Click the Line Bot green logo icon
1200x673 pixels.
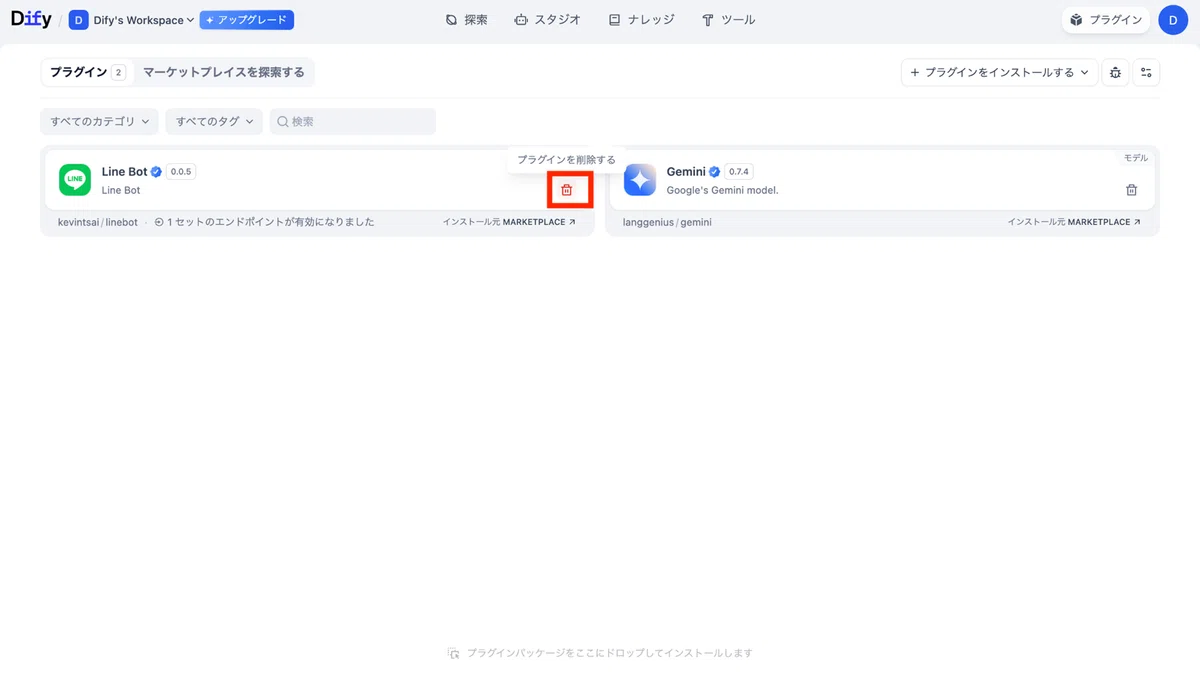click(75, 180)
